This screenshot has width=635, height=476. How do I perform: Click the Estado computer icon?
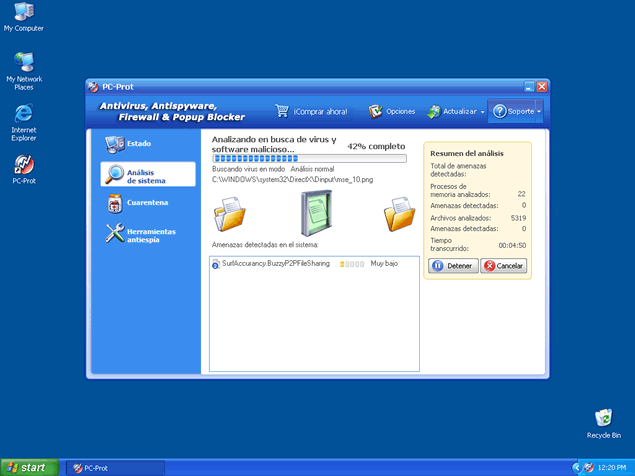[115, 144]
